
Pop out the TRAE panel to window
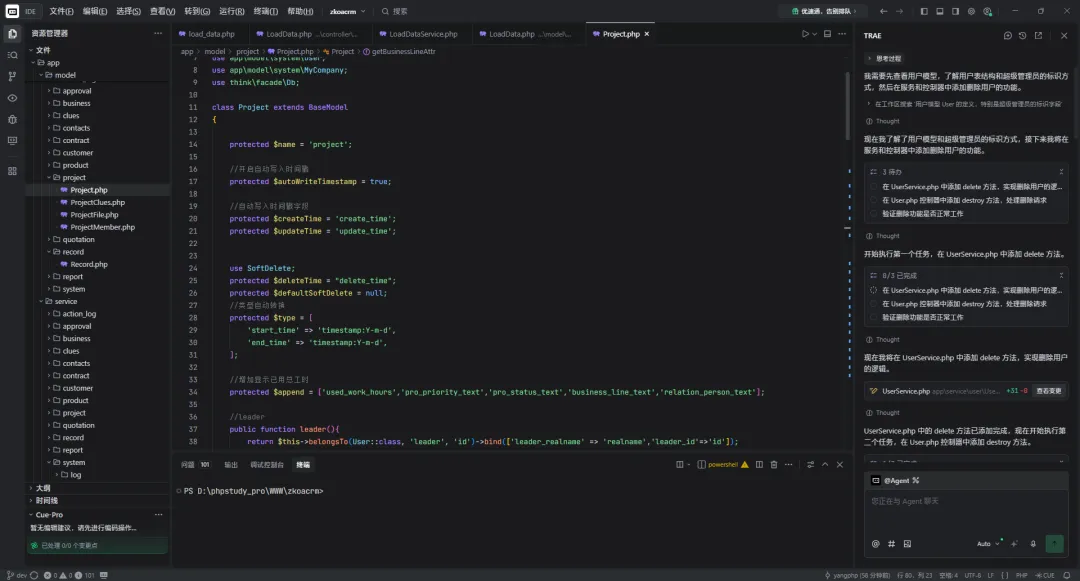point(1039,36)
